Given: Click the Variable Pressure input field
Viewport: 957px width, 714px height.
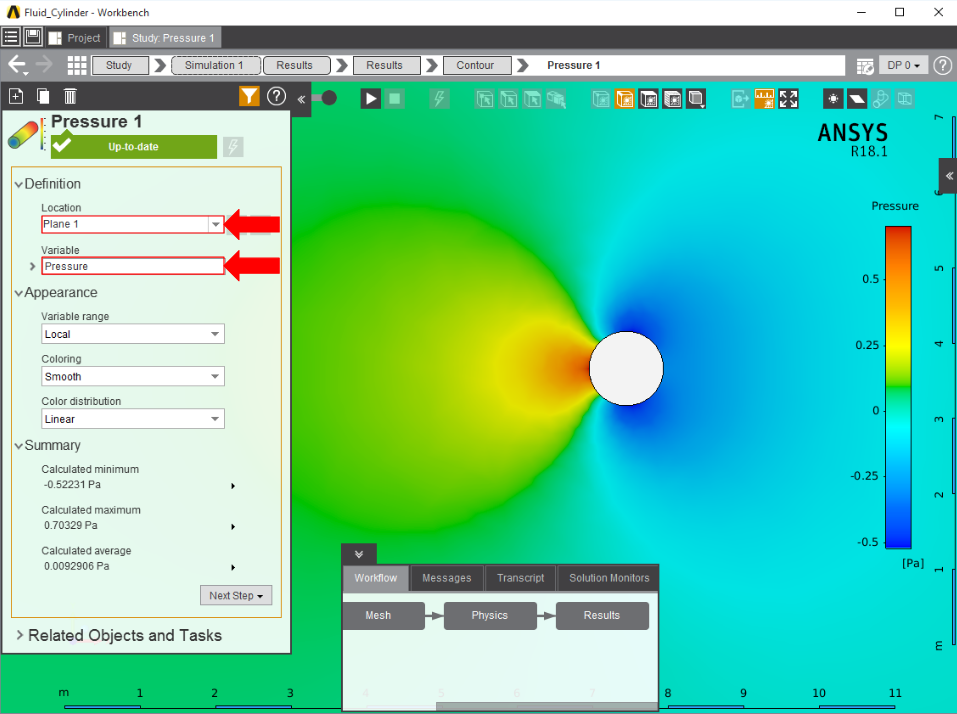Looking at the screenshot, I should coord(132,266).
